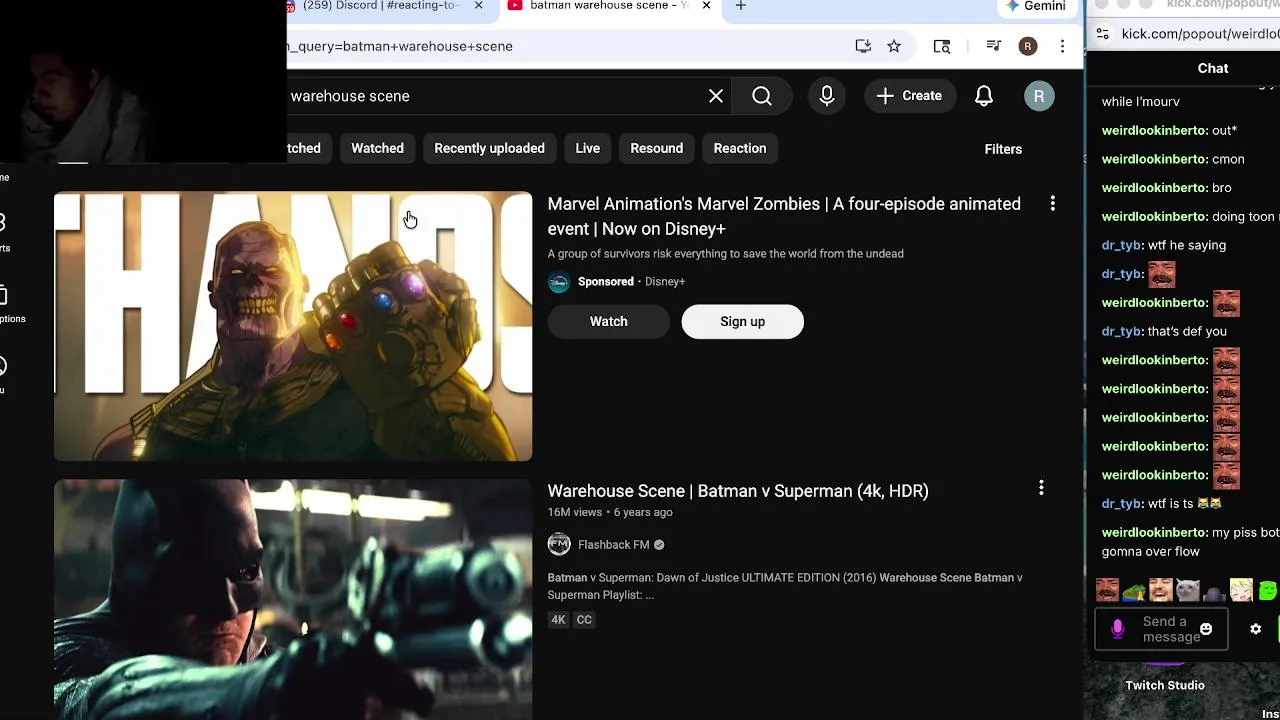The height and width of the screenshot is (720, 1280).
Task: Click the 4K badge on Warehouse Scene video
Action: pos(558,620)
